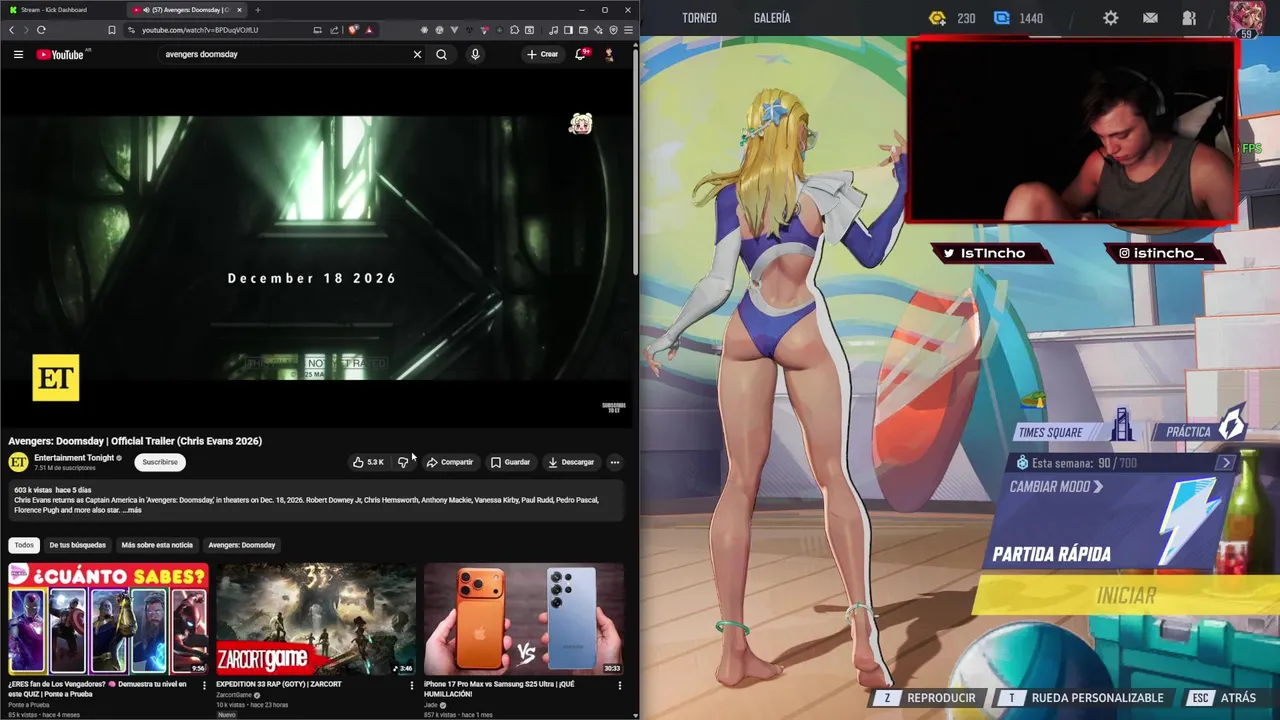The image size is (1280, 720).
Task: Start voice search with microphone icon
Action: pyautogui.click(x=475, y=54)
